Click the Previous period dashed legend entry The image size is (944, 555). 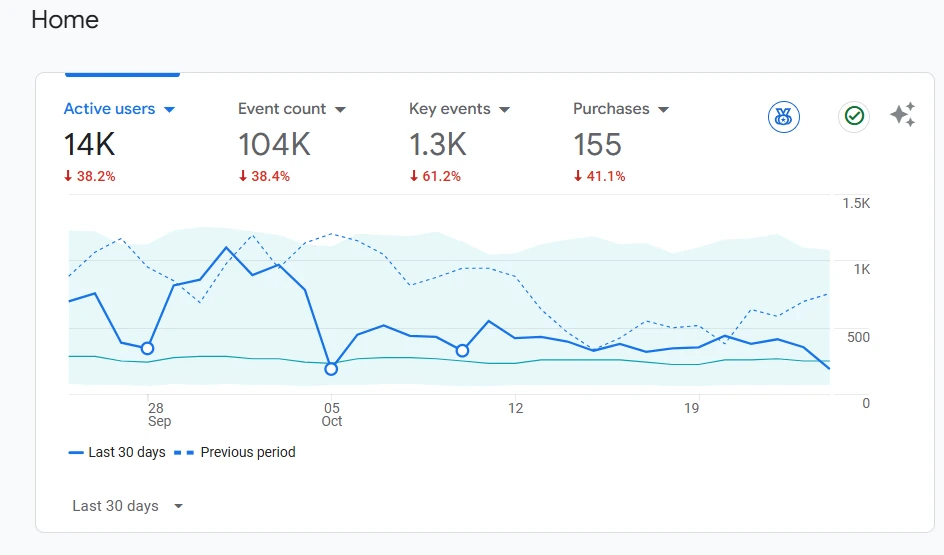237,452
